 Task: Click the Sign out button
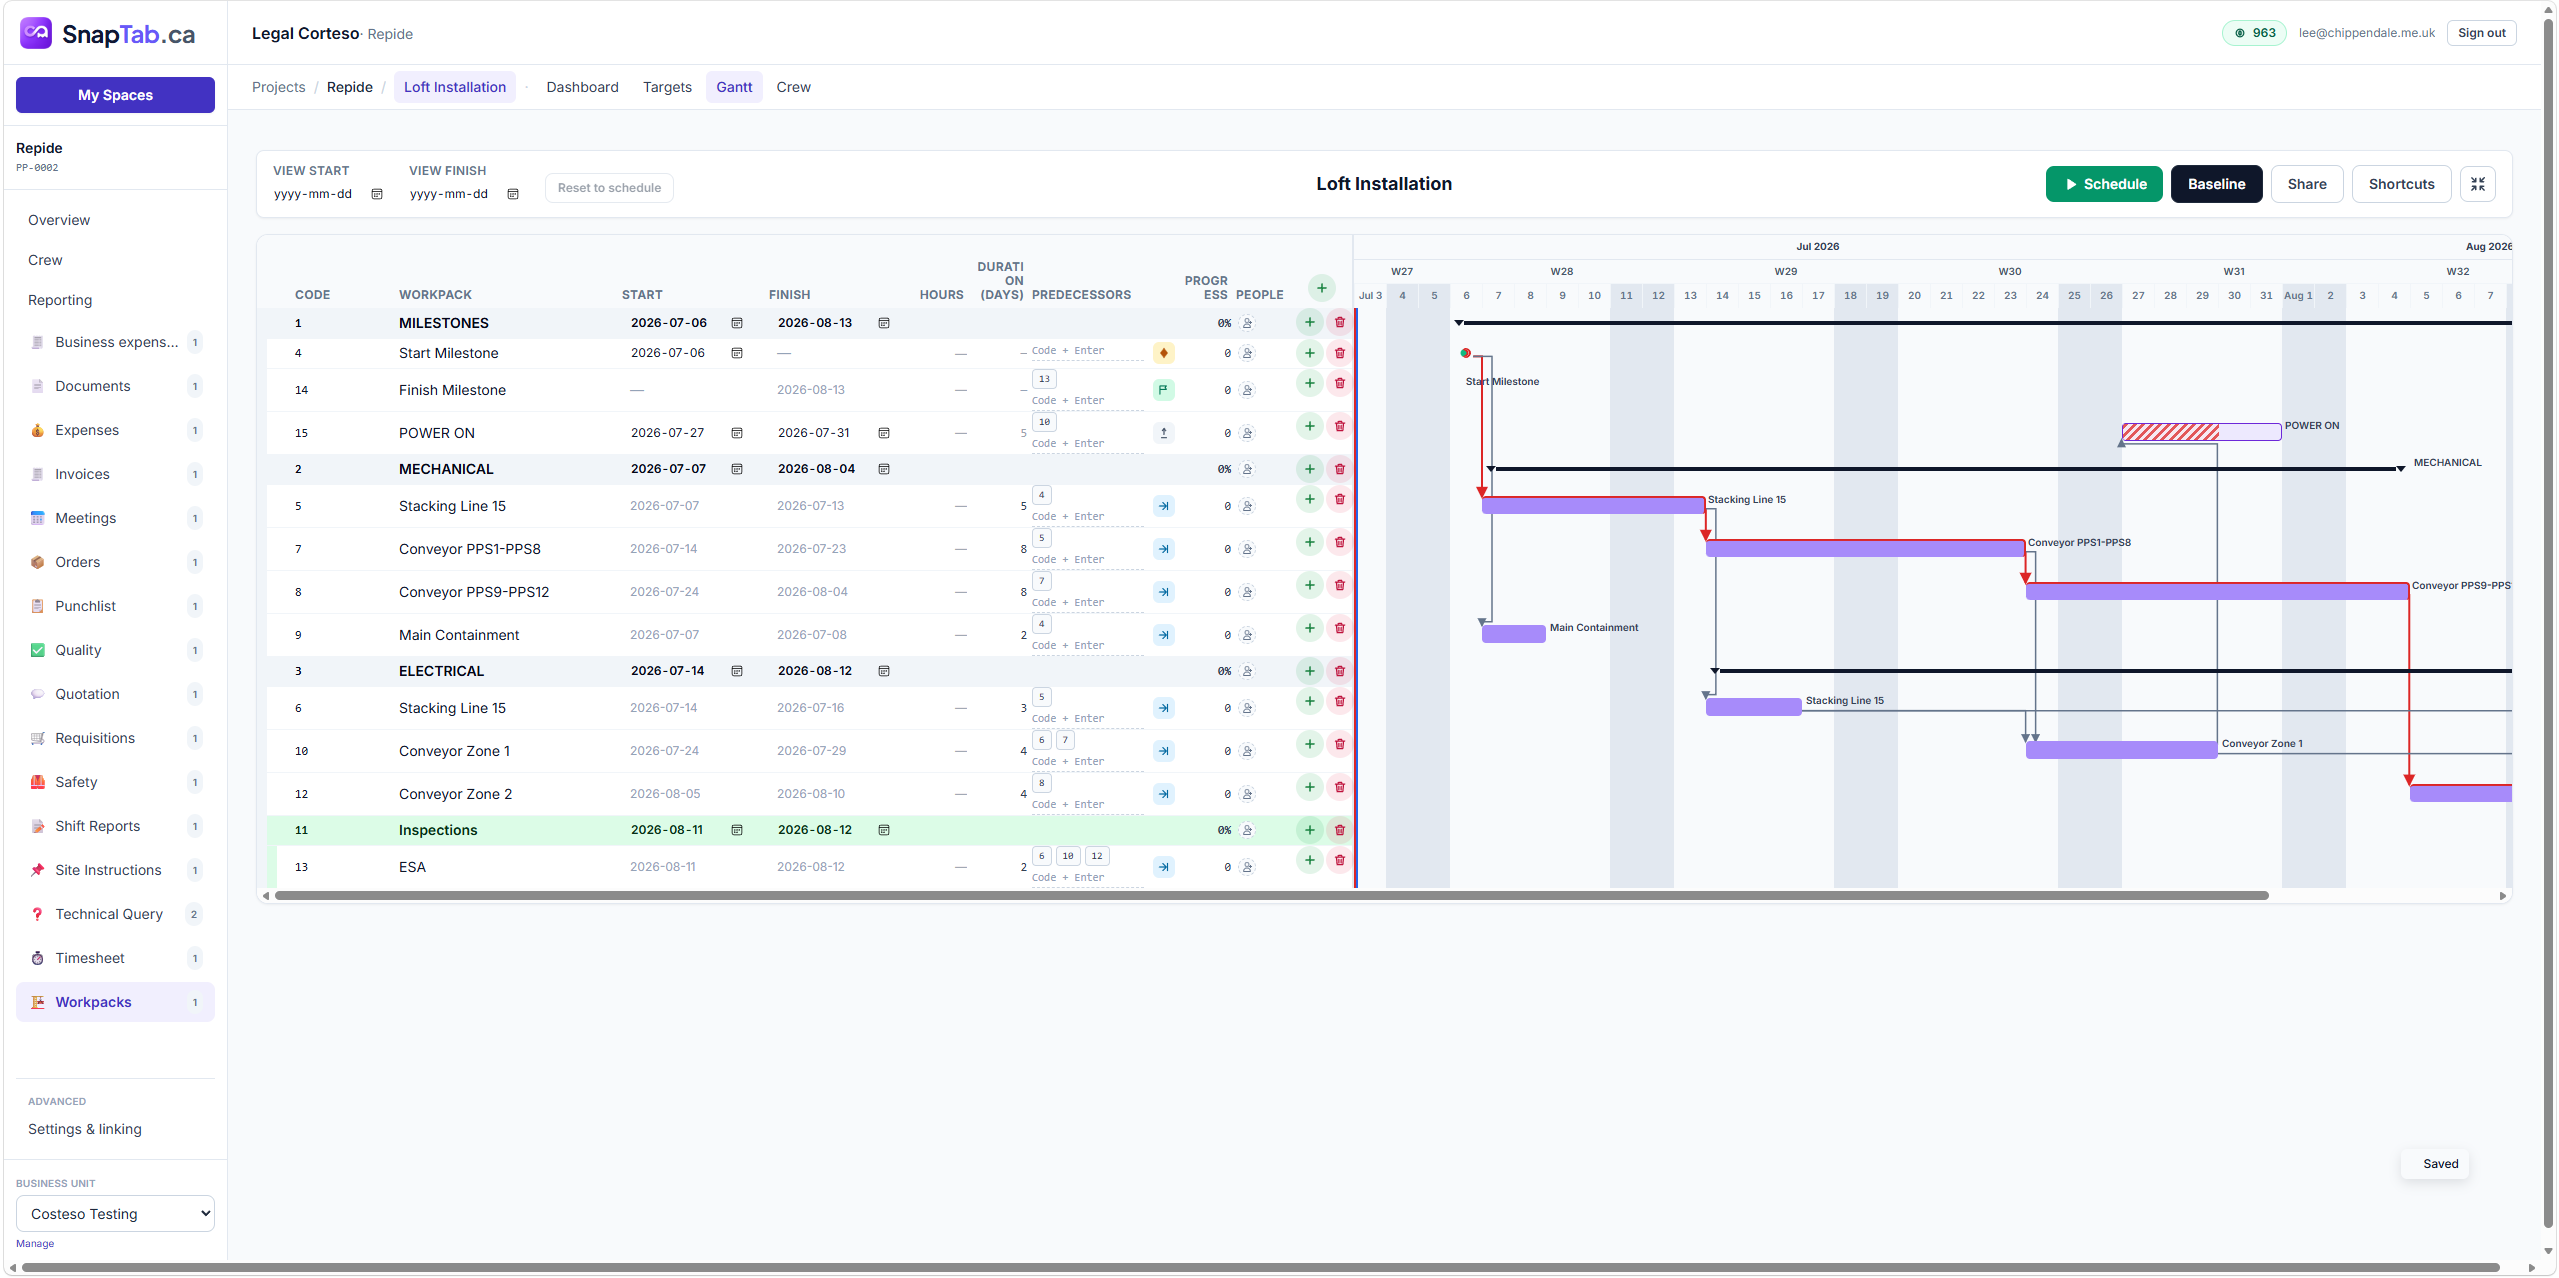pos(2481,33)
